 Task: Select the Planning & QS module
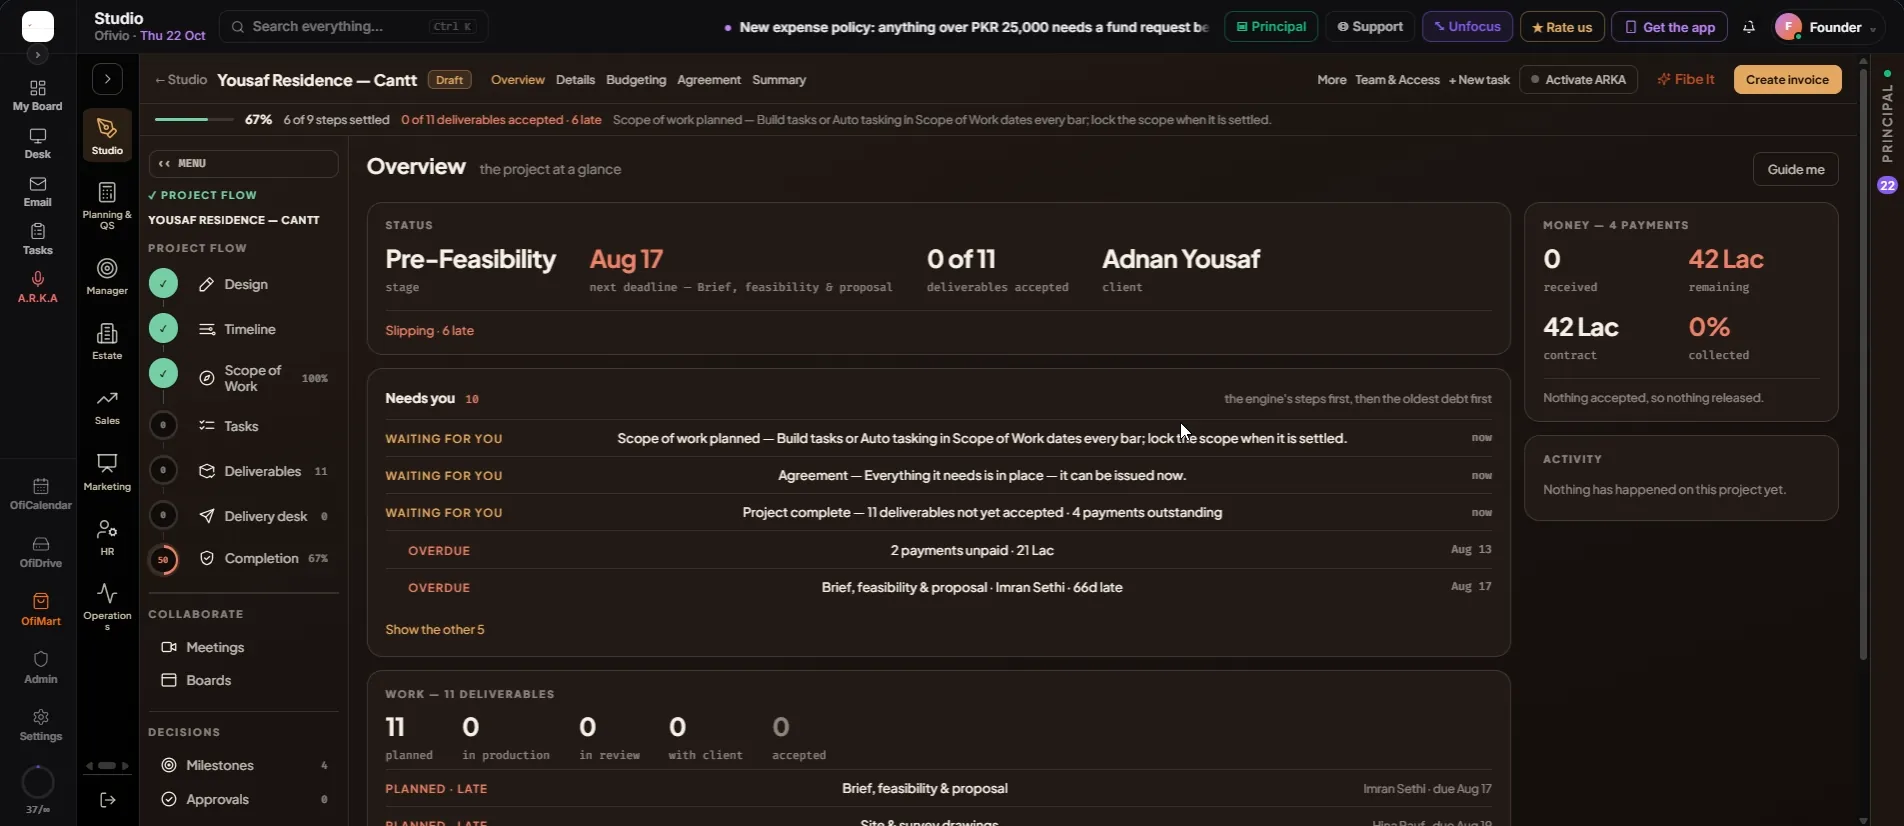(107, 206)
